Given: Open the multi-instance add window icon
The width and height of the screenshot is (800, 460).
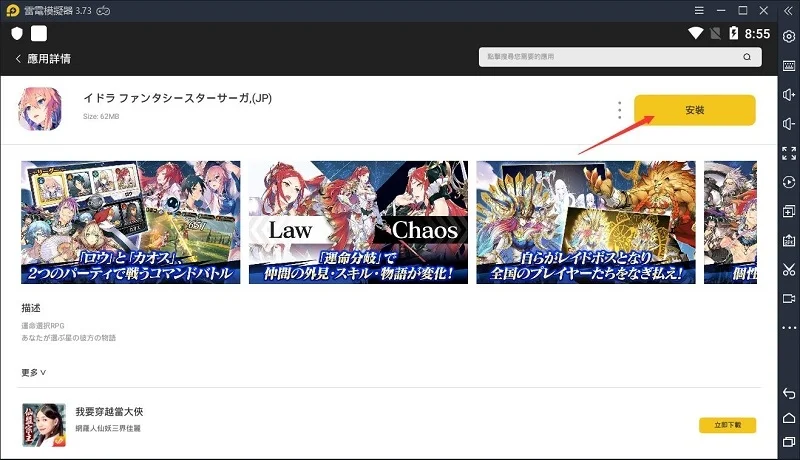Looking at the screenshot, I should [789, 211].
